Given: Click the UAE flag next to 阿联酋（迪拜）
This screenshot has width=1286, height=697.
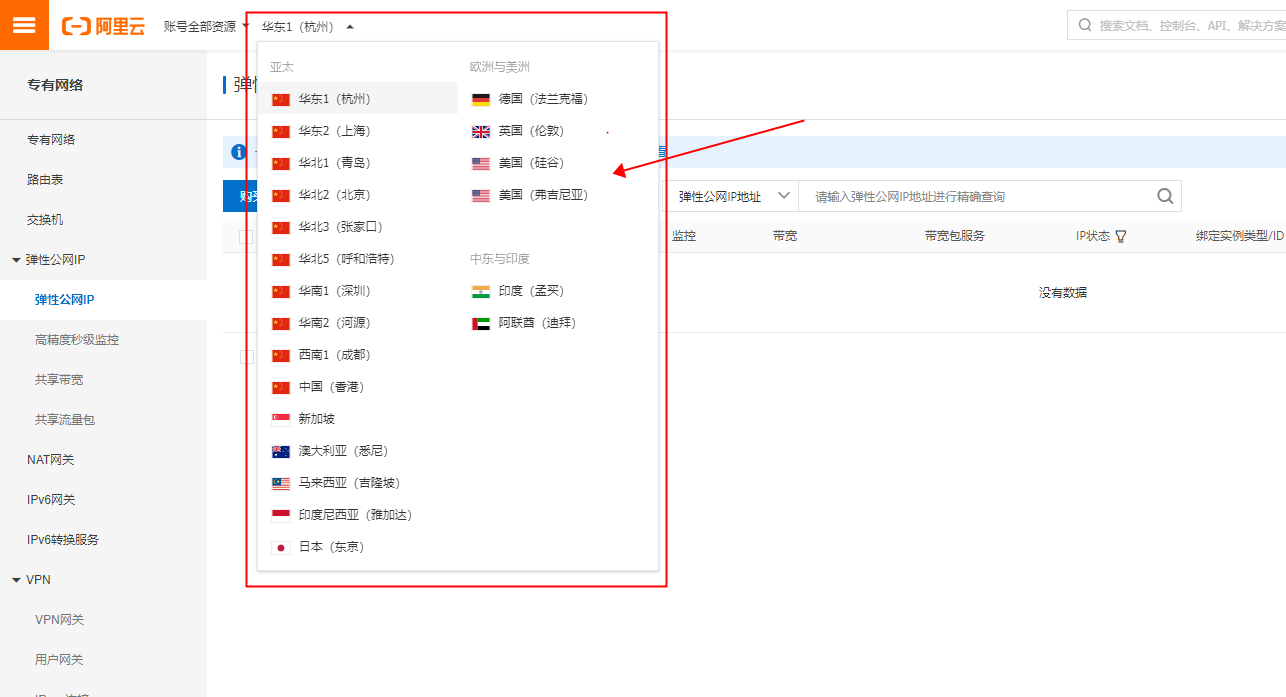Looking at the screenshot, I should pyautogui.click(x=481, y=323).
